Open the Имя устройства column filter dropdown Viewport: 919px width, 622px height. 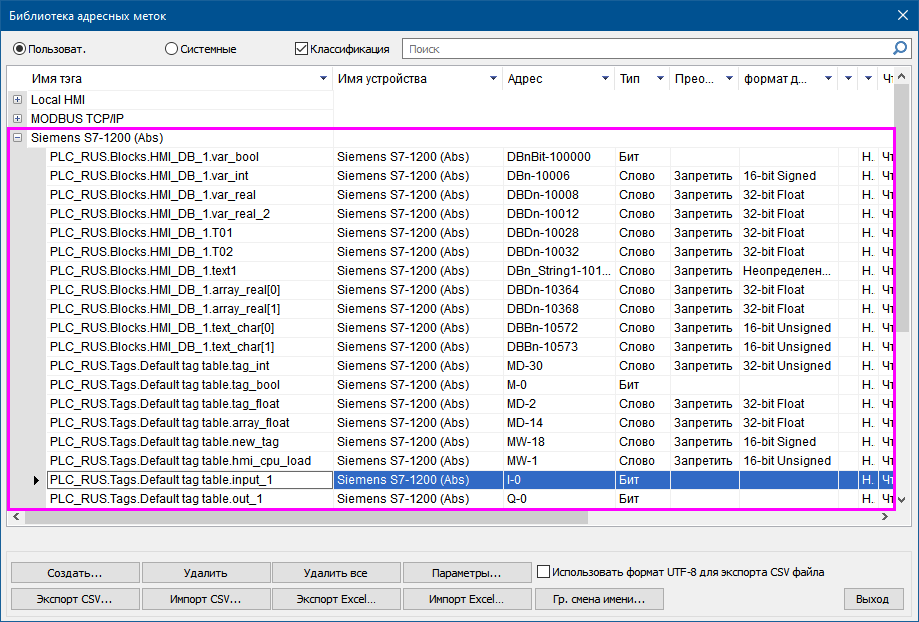click(x=493, y=79)
